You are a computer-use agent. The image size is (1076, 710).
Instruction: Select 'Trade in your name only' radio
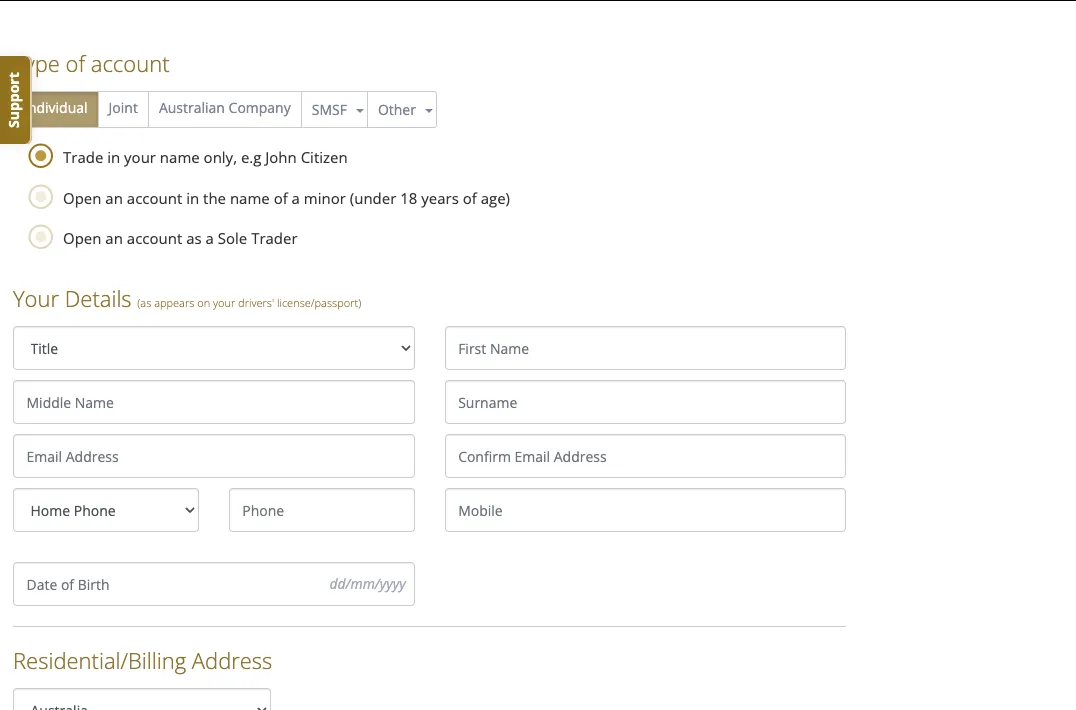(40, 156)
